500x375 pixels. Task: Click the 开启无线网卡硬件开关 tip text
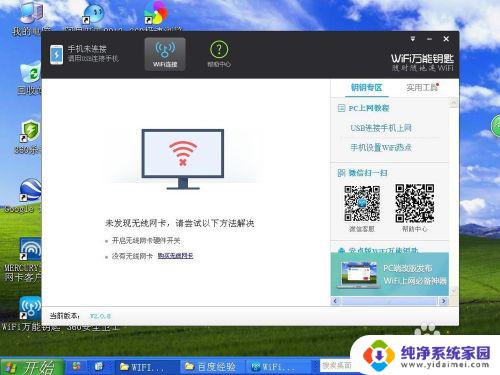tap(146, 240)
